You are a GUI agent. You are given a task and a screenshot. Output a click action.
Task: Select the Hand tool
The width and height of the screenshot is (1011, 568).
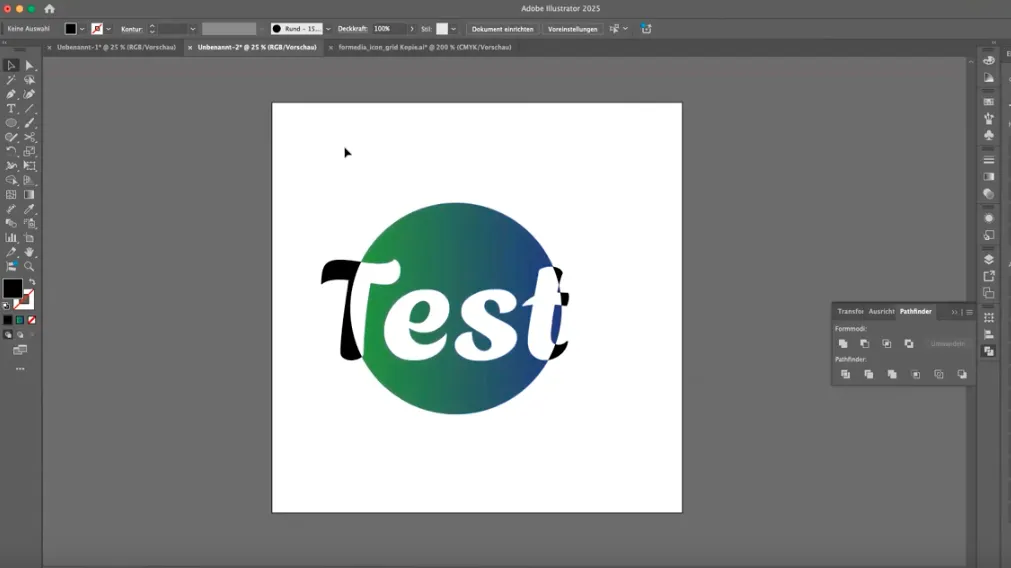29,252
